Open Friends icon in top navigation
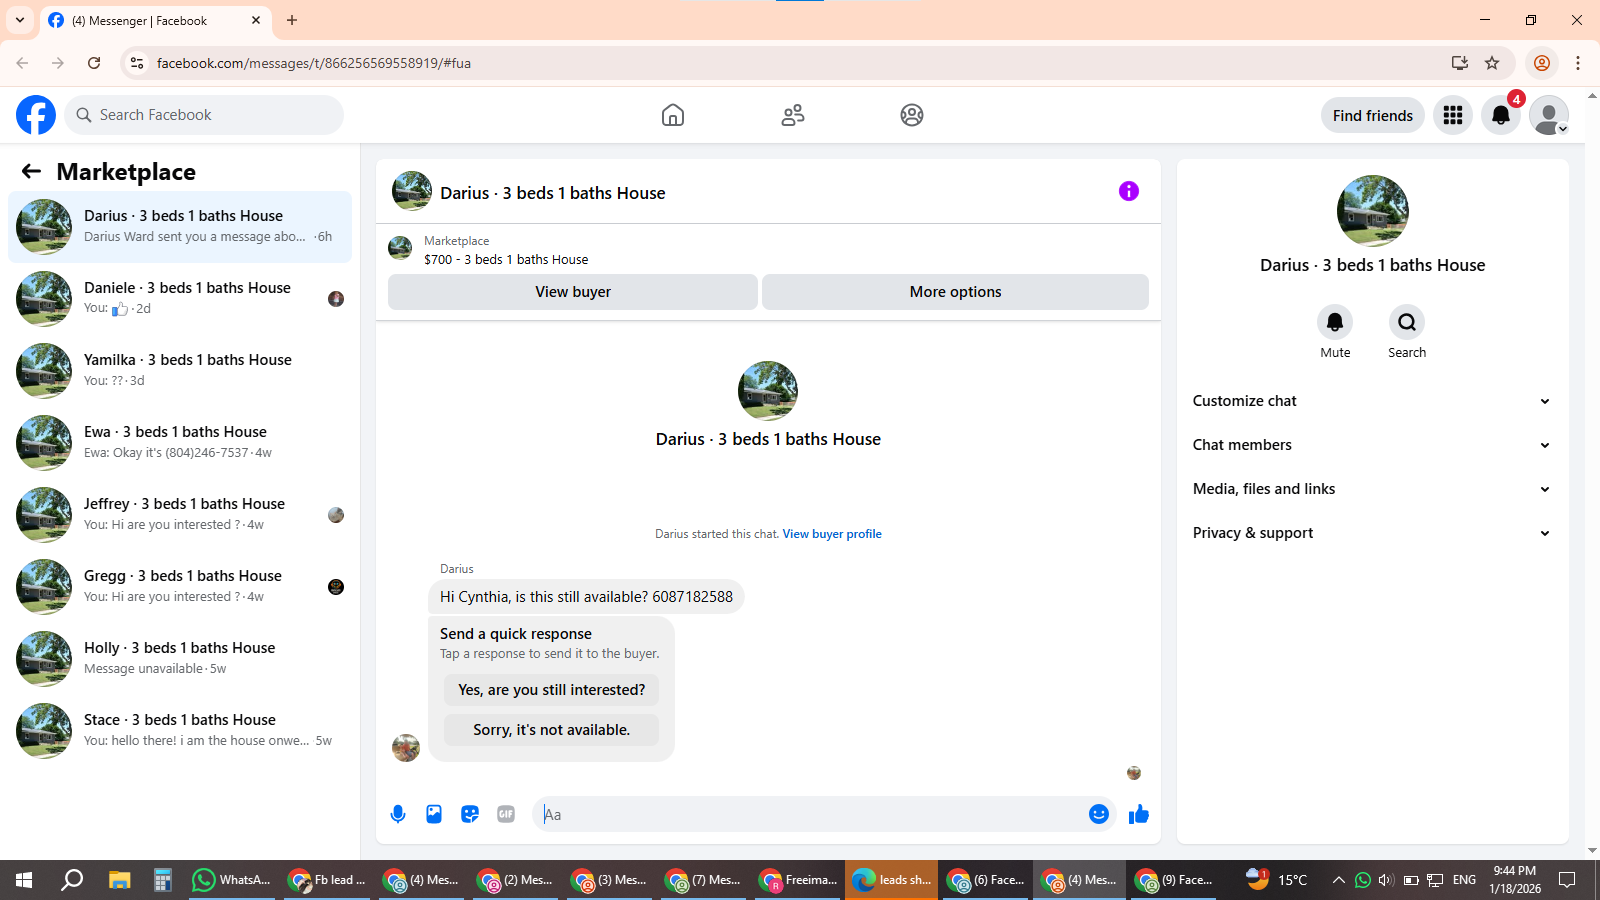 coord(793,115)
